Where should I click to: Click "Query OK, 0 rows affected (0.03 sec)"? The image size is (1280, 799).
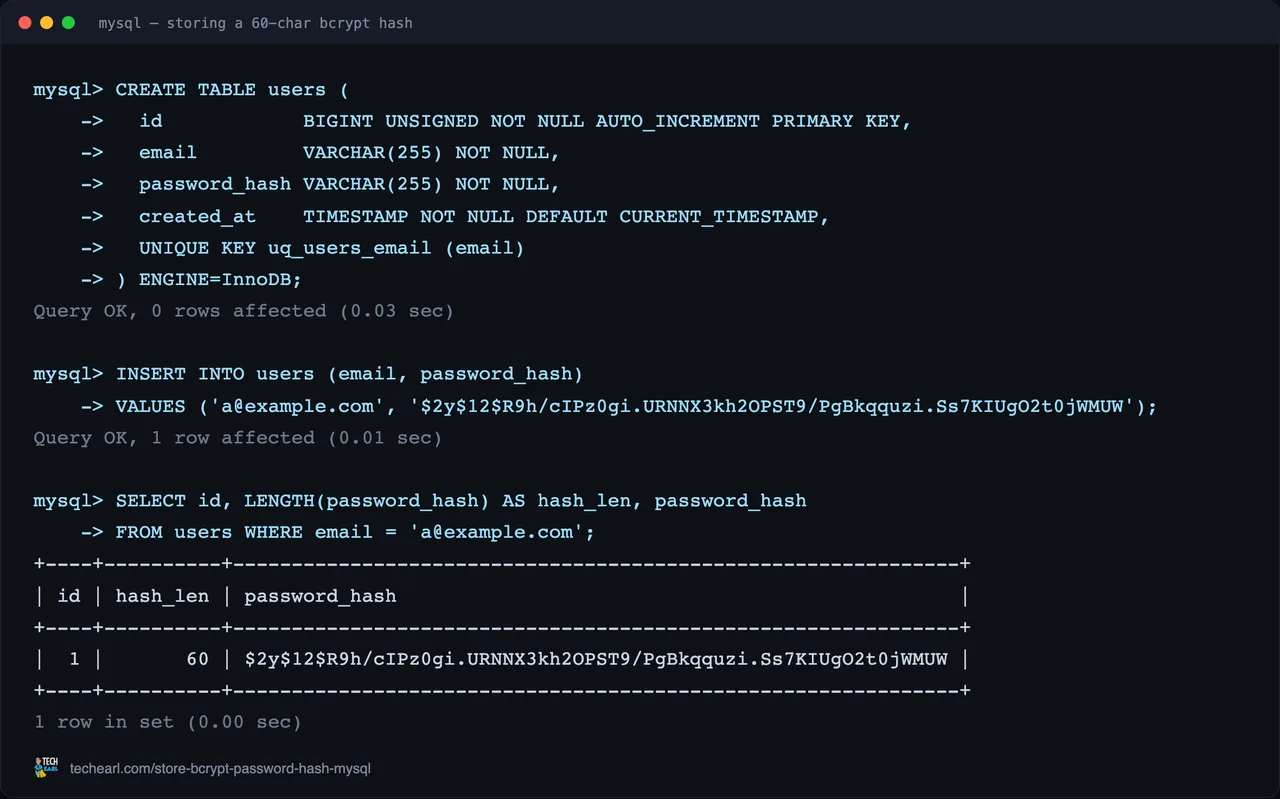pyautogui.click(x=244, y=311)
